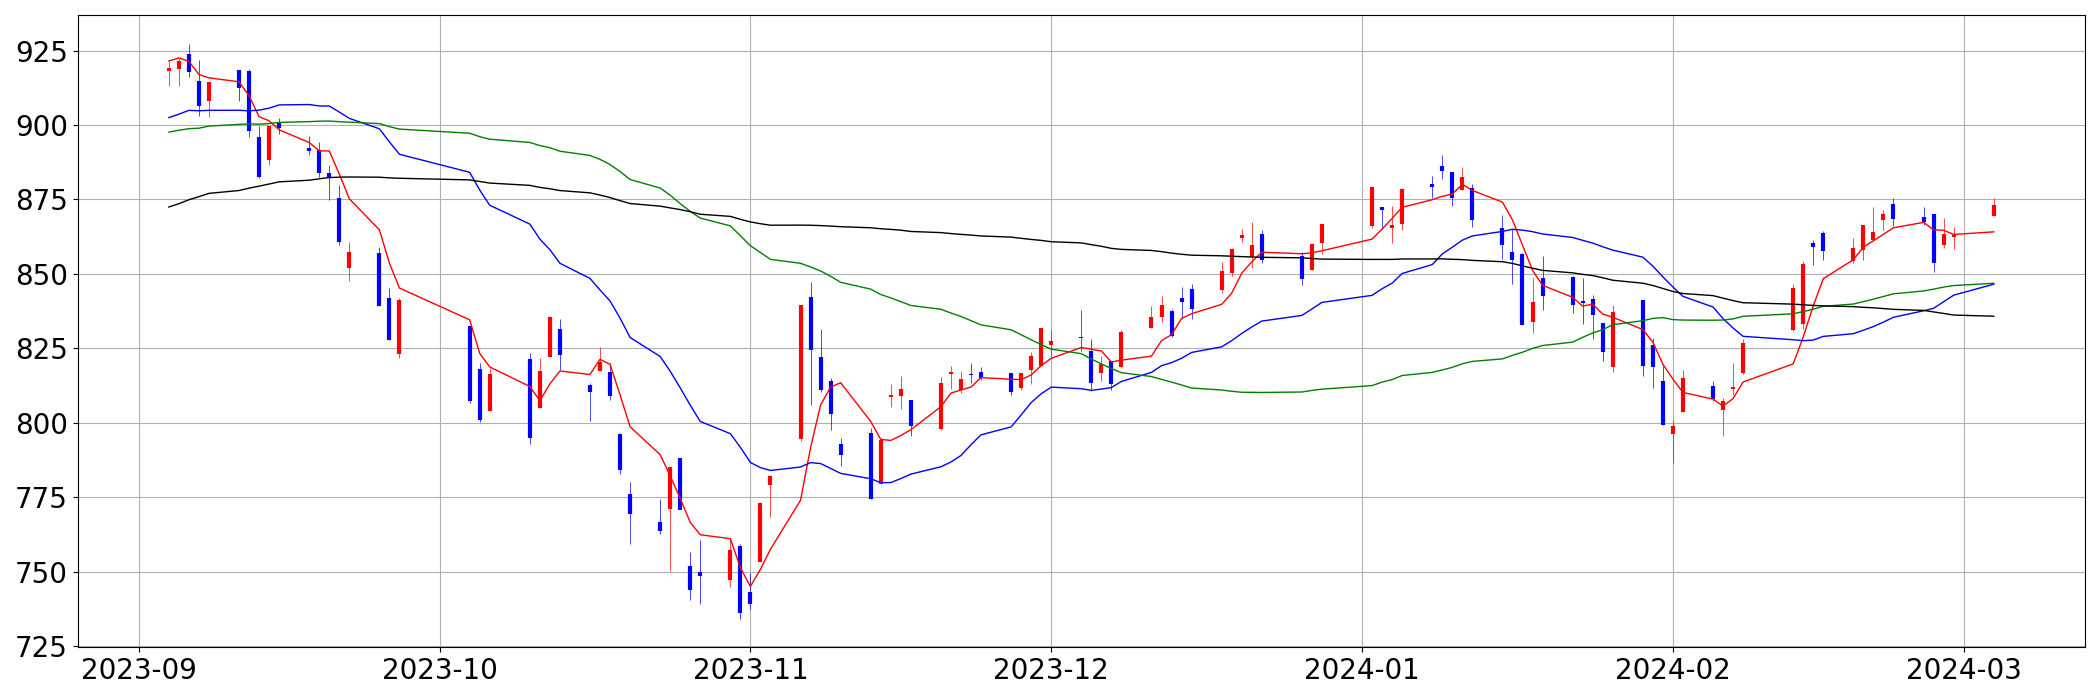Click the 900 y-axis price label
The height and width of the screenshot is (700, 2100).
click(x=42, y=126)
